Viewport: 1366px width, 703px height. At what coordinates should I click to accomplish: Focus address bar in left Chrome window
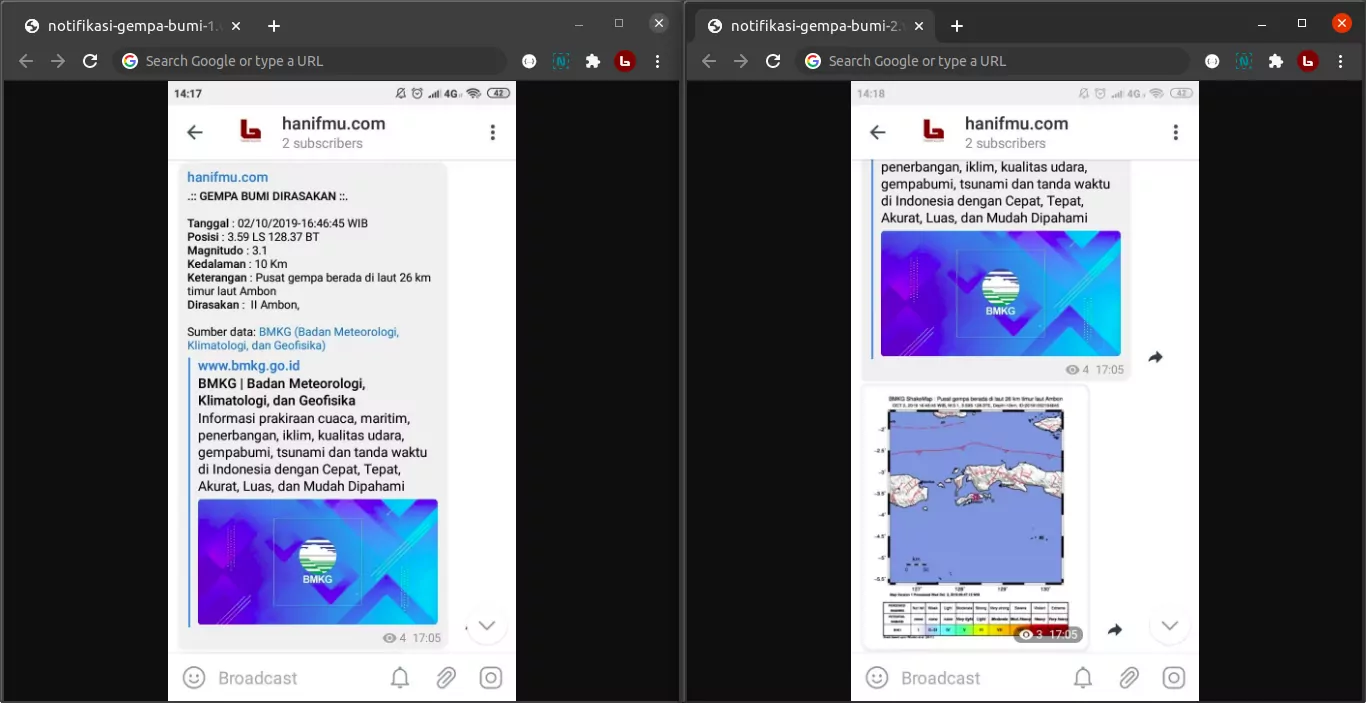(x=310, y=61)
